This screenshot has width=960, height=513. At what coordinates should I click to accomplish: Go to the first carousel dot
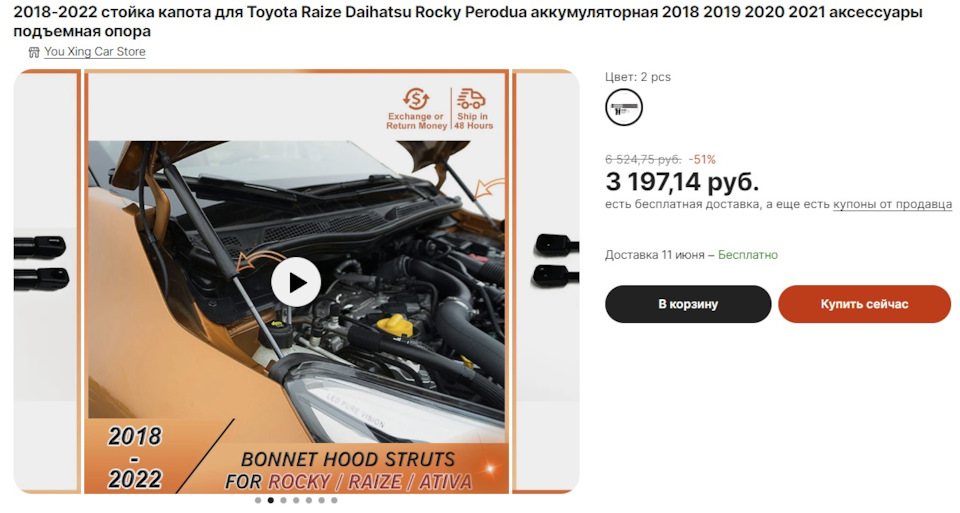pos(258,501)
